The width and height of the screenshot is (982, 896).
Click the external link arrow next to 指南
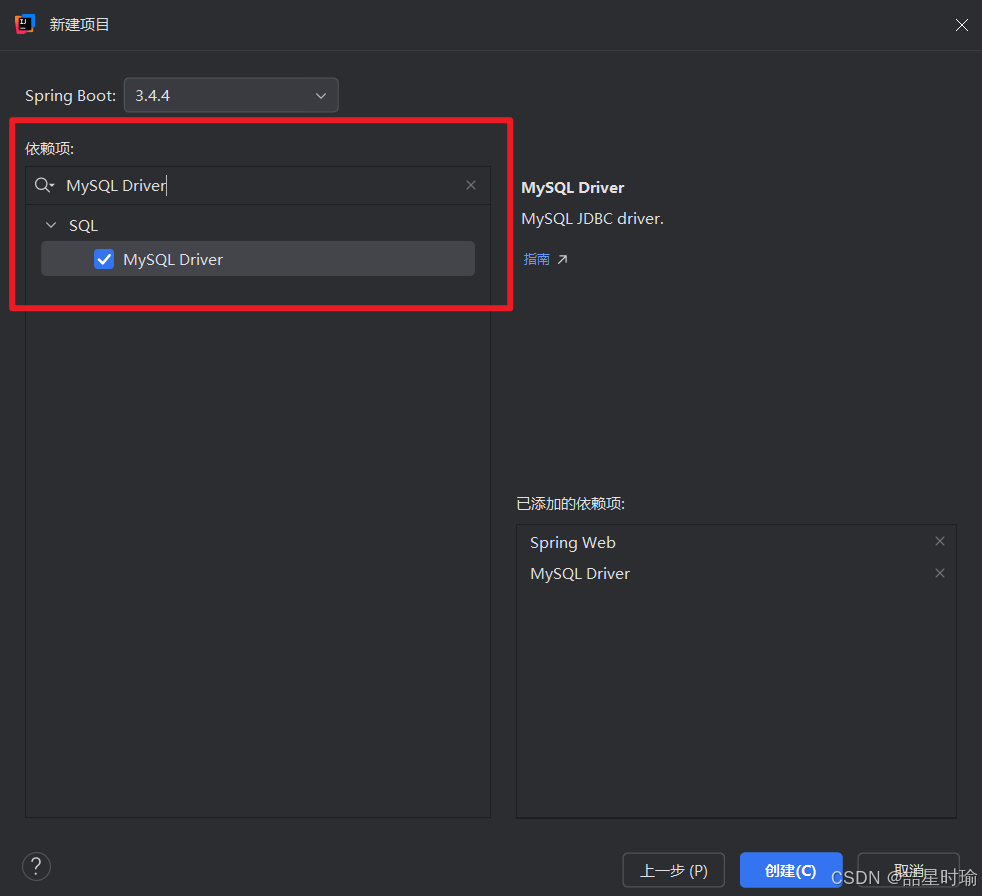(x=562, y=259)
